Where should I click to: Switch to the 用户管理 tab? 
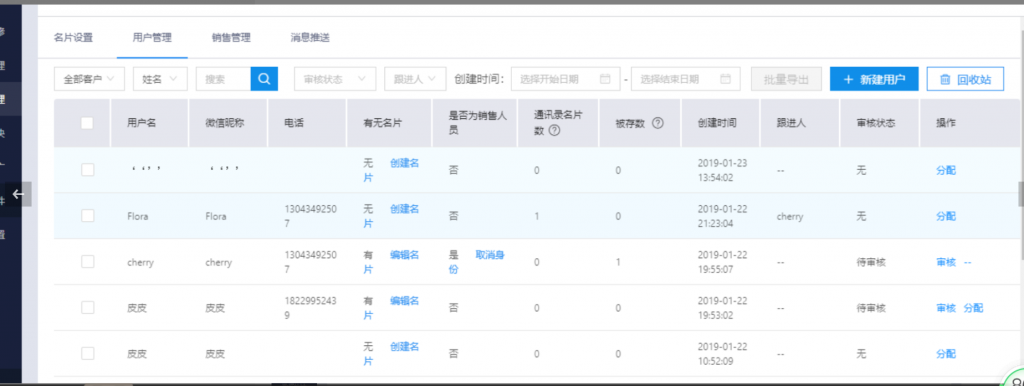152,38
